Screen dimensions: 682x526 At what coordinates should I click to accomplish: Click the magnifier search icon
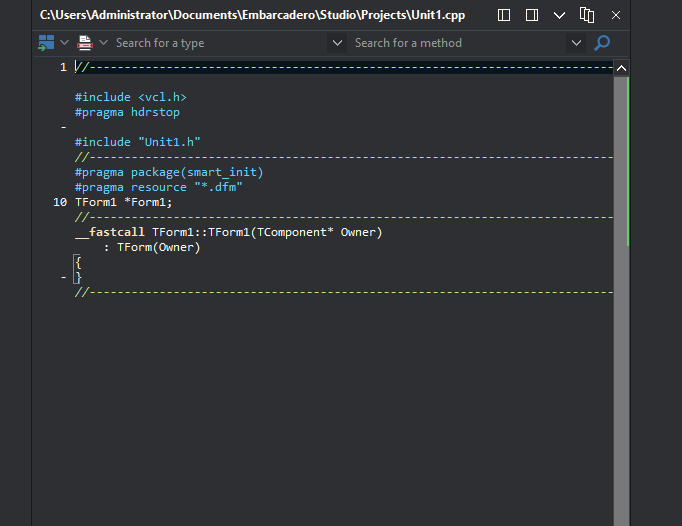pos(602,43)
